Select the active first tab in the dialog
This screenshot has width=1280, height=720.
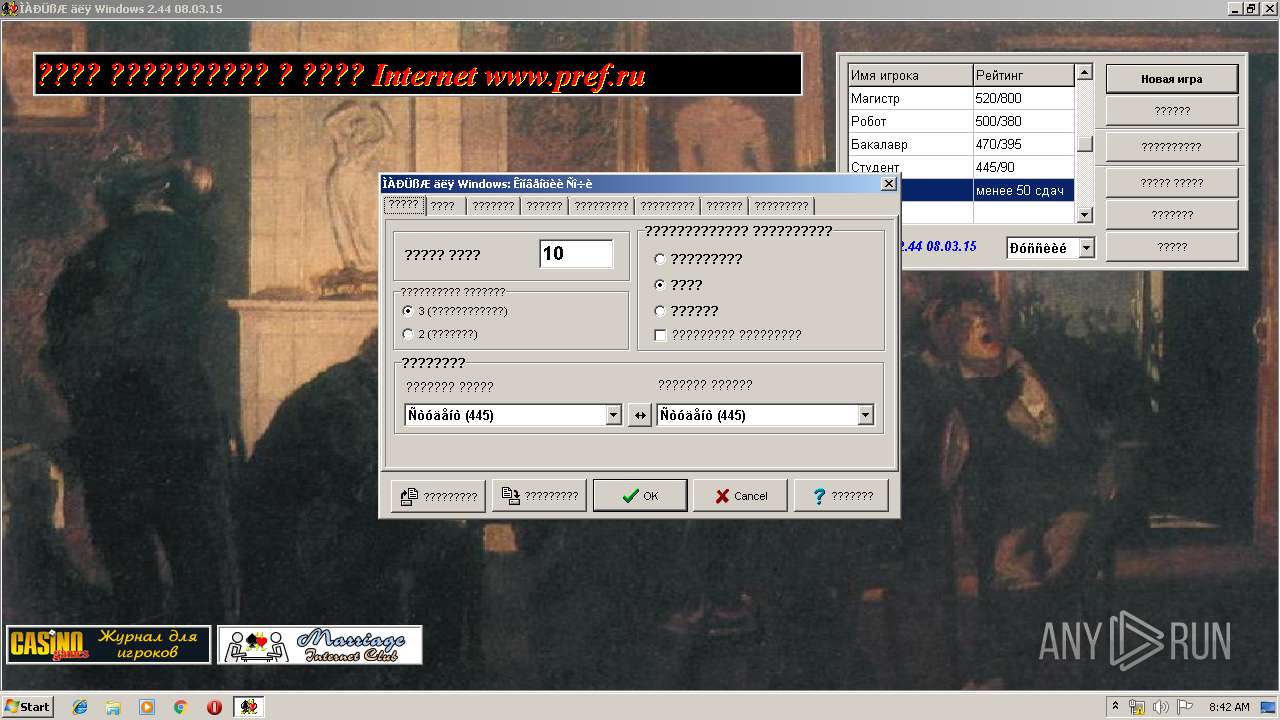click(x=404, y=205)
